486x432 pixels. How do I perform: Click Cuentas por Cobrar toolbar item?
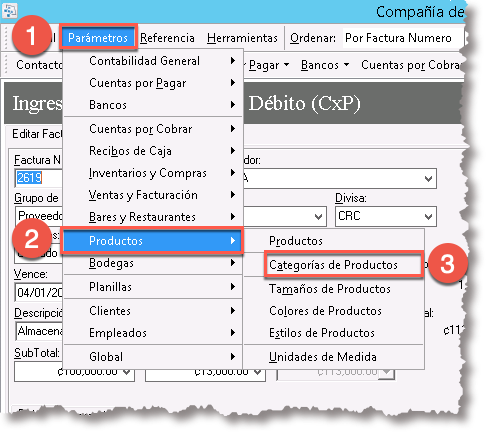(411, 65)
